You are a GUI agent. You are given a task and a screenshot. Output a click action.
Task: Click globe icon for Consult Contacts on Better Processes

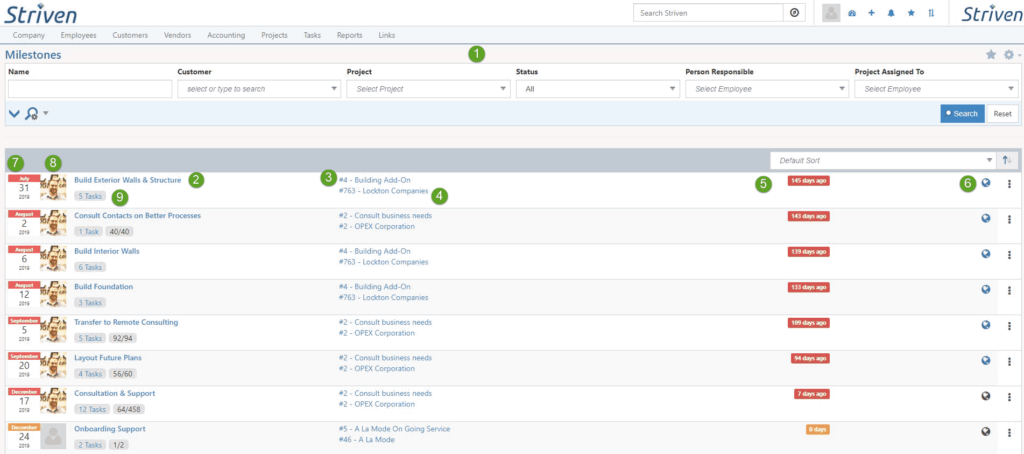click(x=986, y=219)
